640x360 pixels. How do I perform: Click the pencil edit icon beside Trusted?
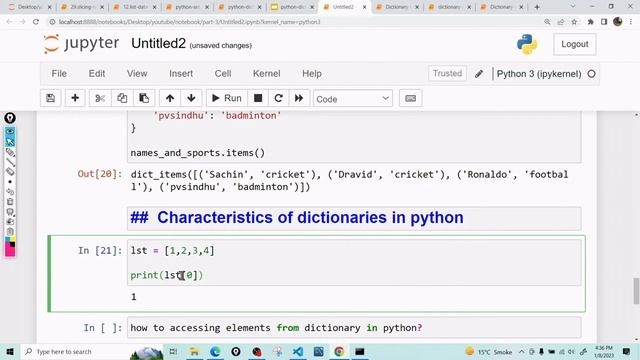(479, 74)
